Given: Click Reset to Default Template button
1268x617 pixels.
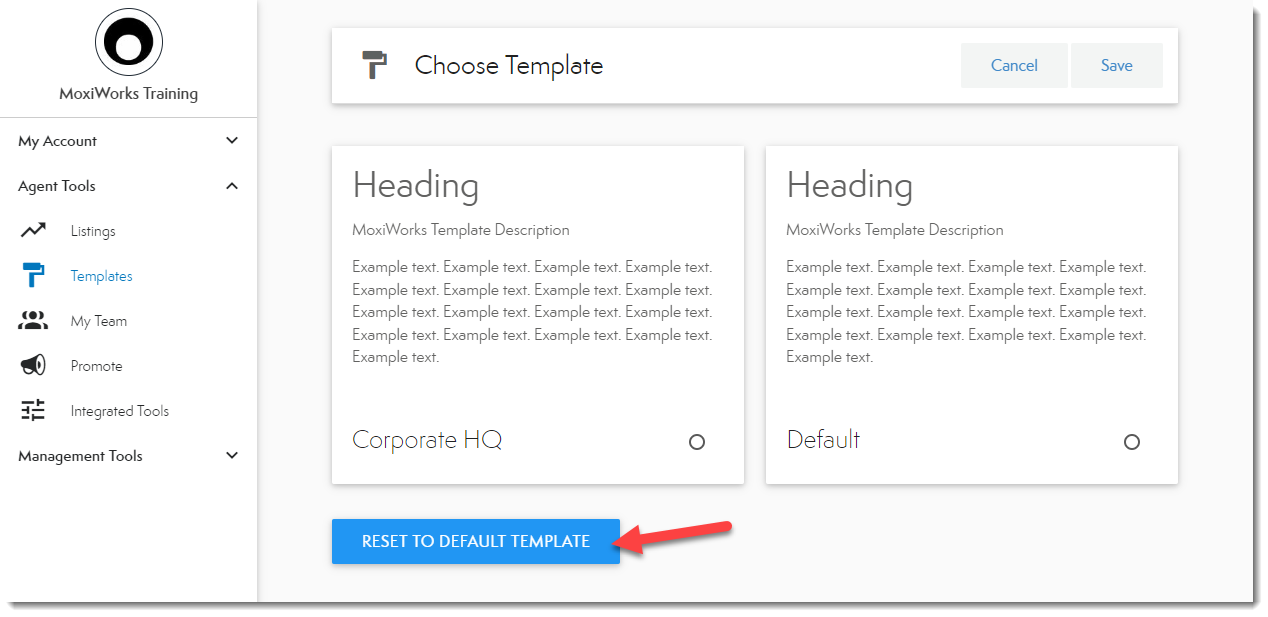Looking at the screenshot, I should 475,541.
